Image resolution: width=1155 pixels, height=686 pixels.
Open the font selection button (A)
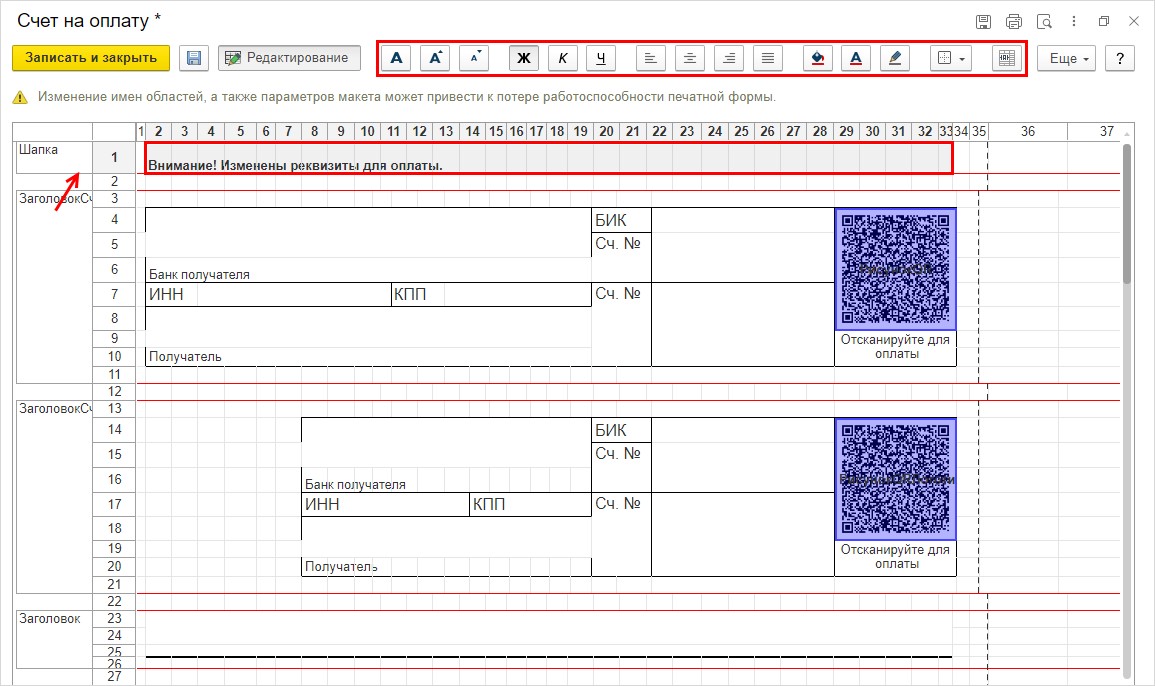[396, 58]
